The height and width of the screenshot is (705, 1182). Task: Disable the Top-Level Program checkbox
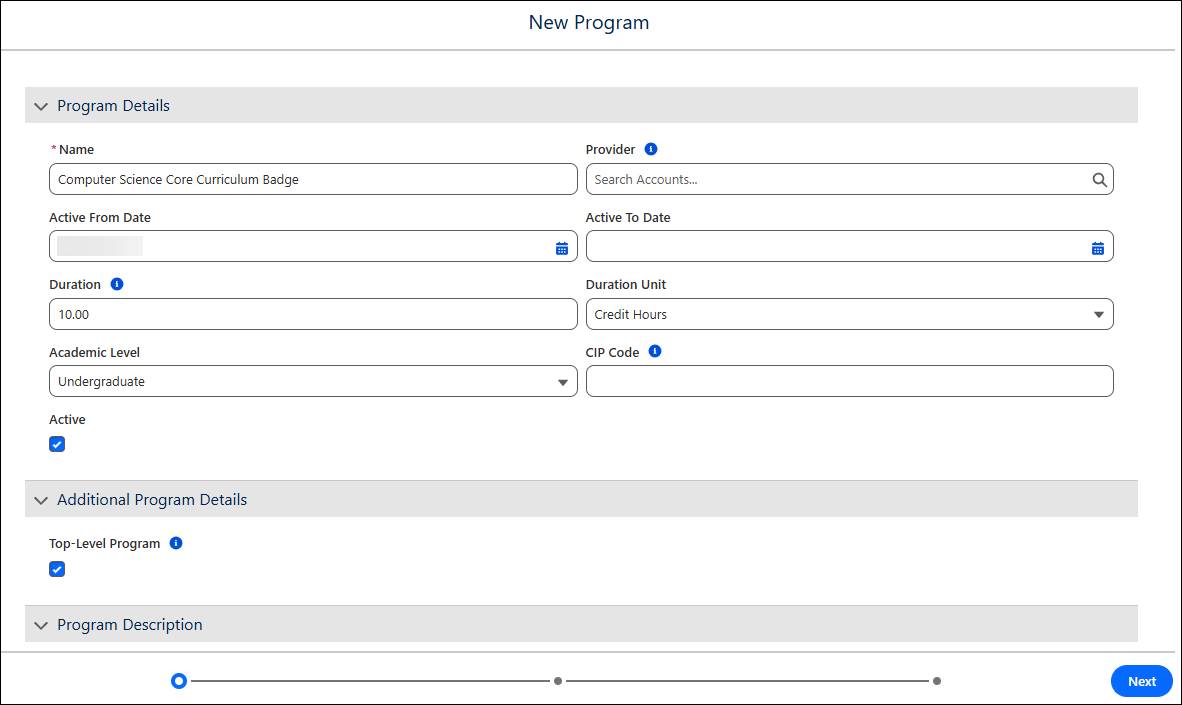pyautogui.click(x=57, y=568)
